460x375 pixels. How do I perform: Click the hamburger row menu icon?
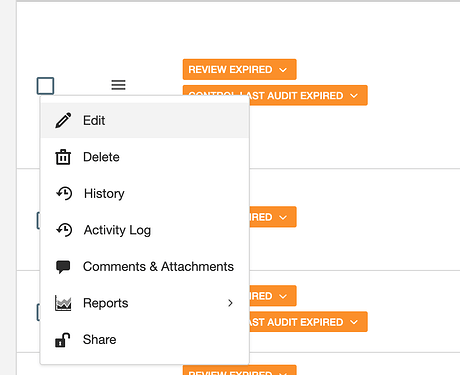pyautogui.click(x=118, y=85)
